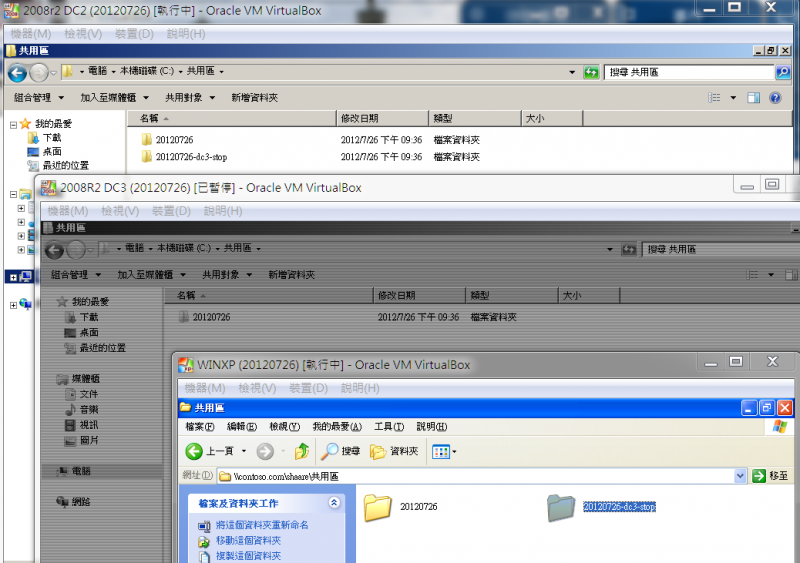Viewport: 800px width, 563px height.
Task: Click 移動這個資料夾 link
Action: click(x=248, y=541)
